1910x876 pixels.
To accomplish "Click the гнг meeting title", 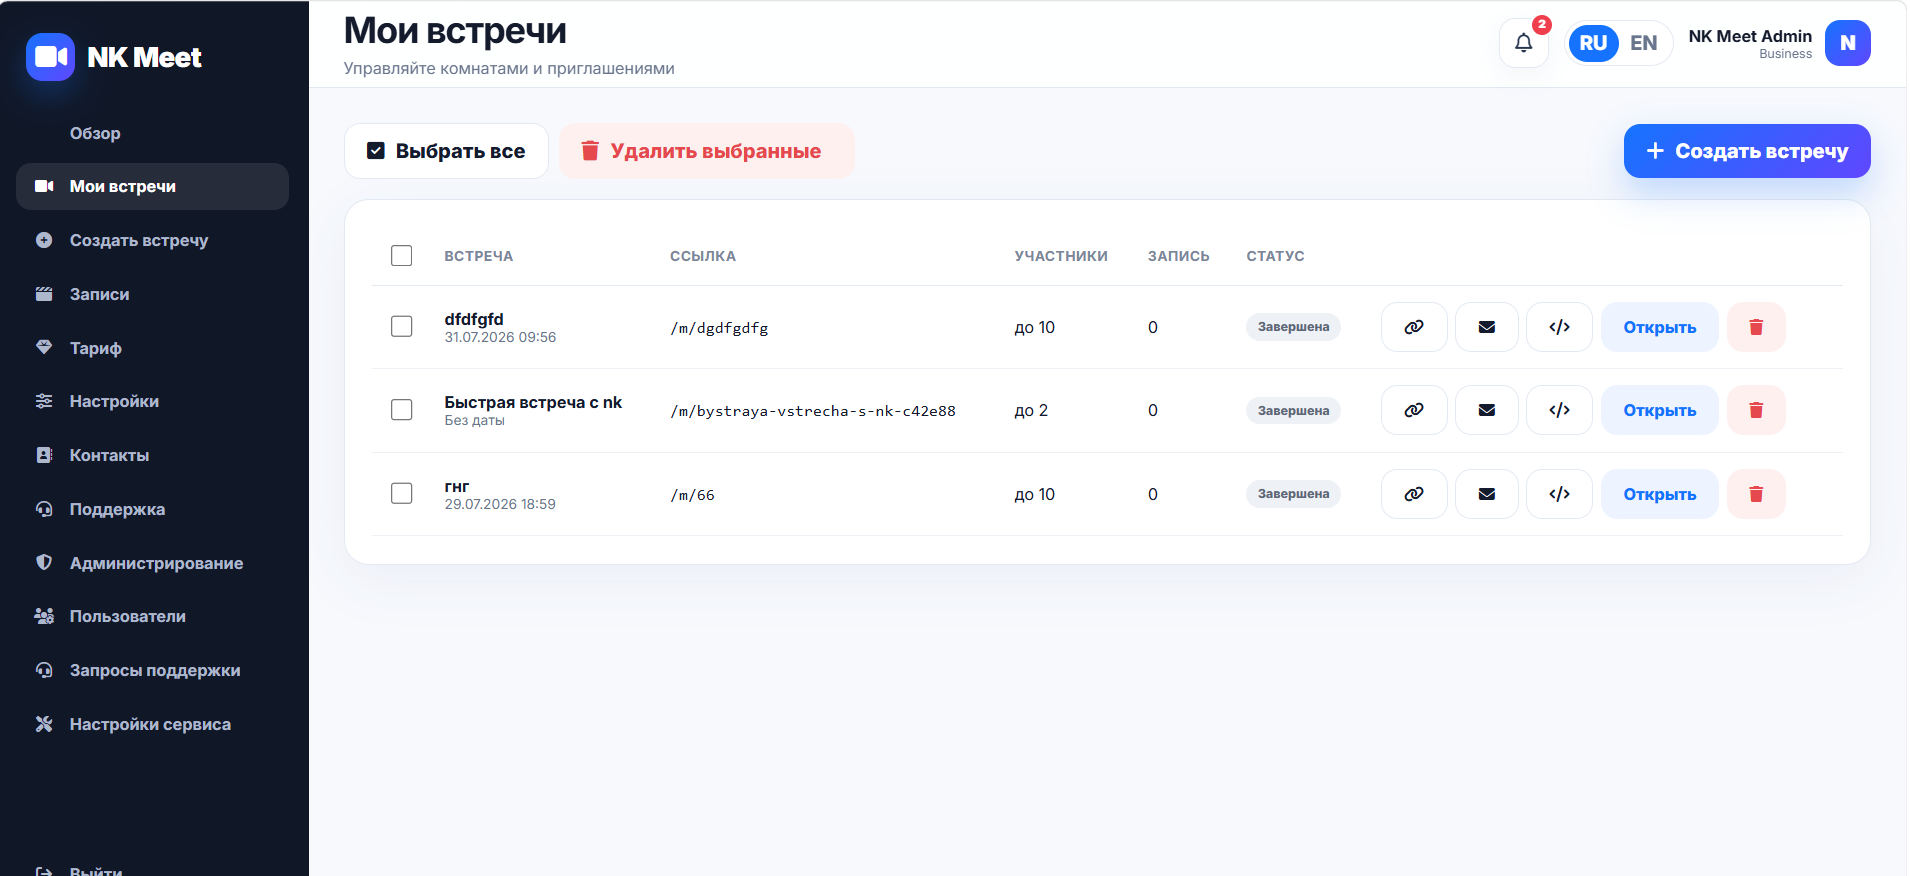I will pos(457,486).
